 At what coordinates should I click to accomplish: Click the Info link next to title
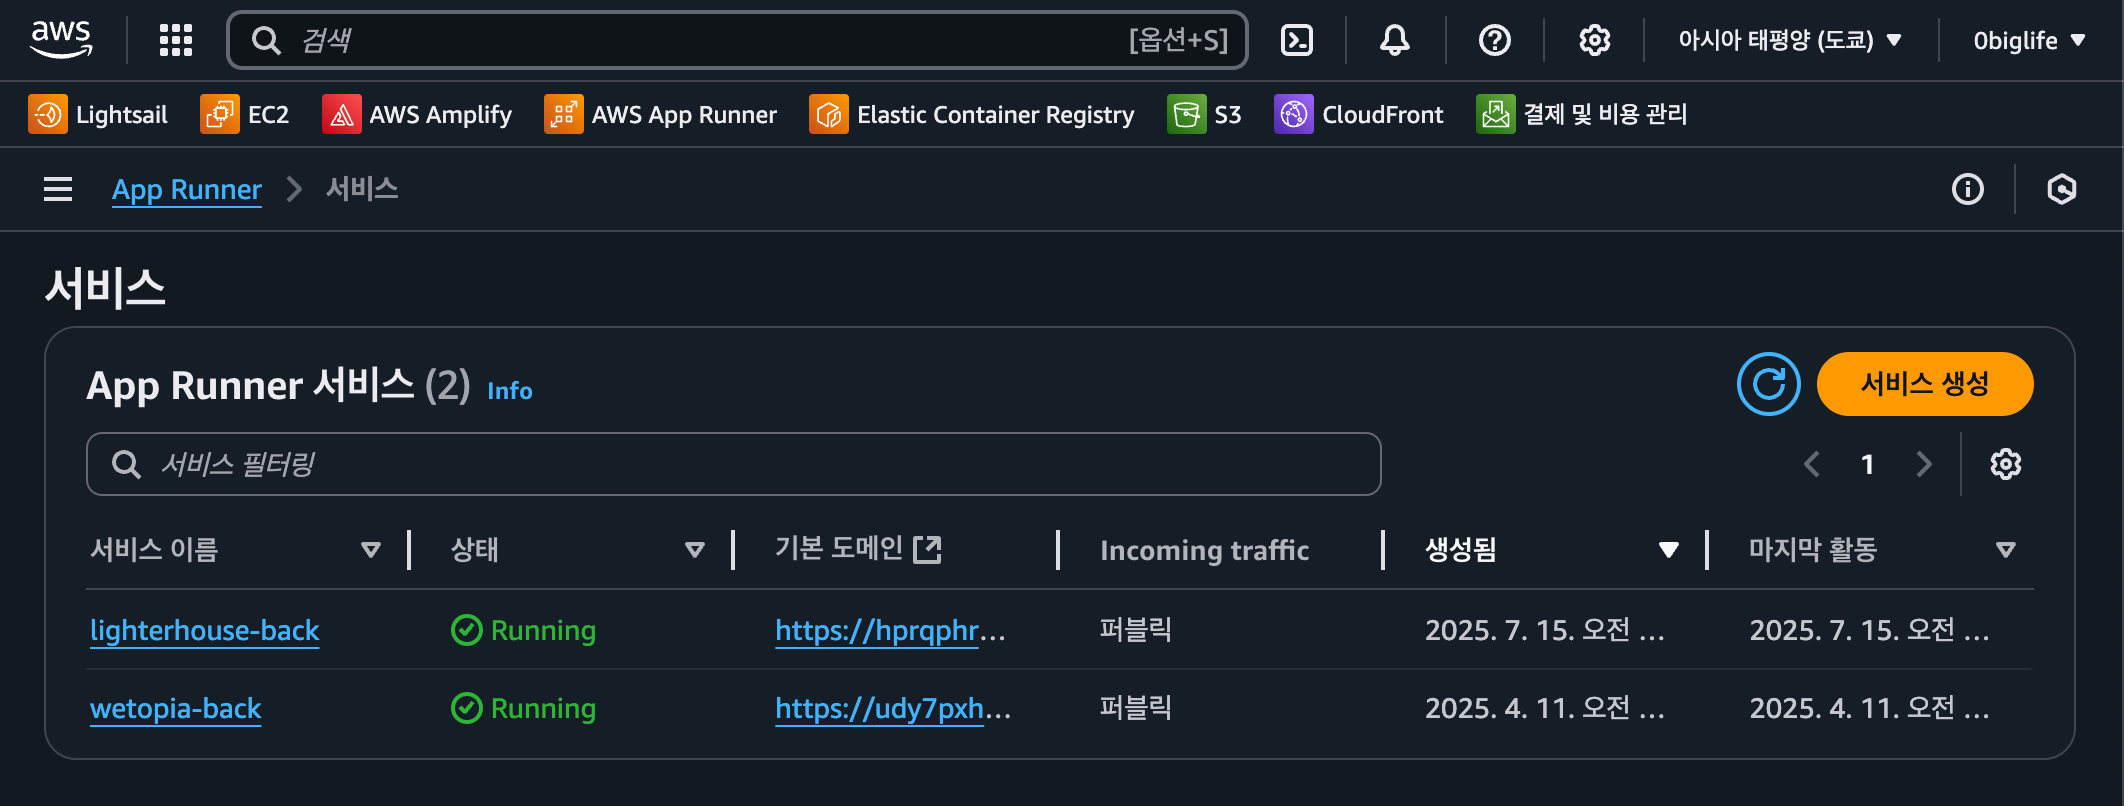[x=510, y=390]
